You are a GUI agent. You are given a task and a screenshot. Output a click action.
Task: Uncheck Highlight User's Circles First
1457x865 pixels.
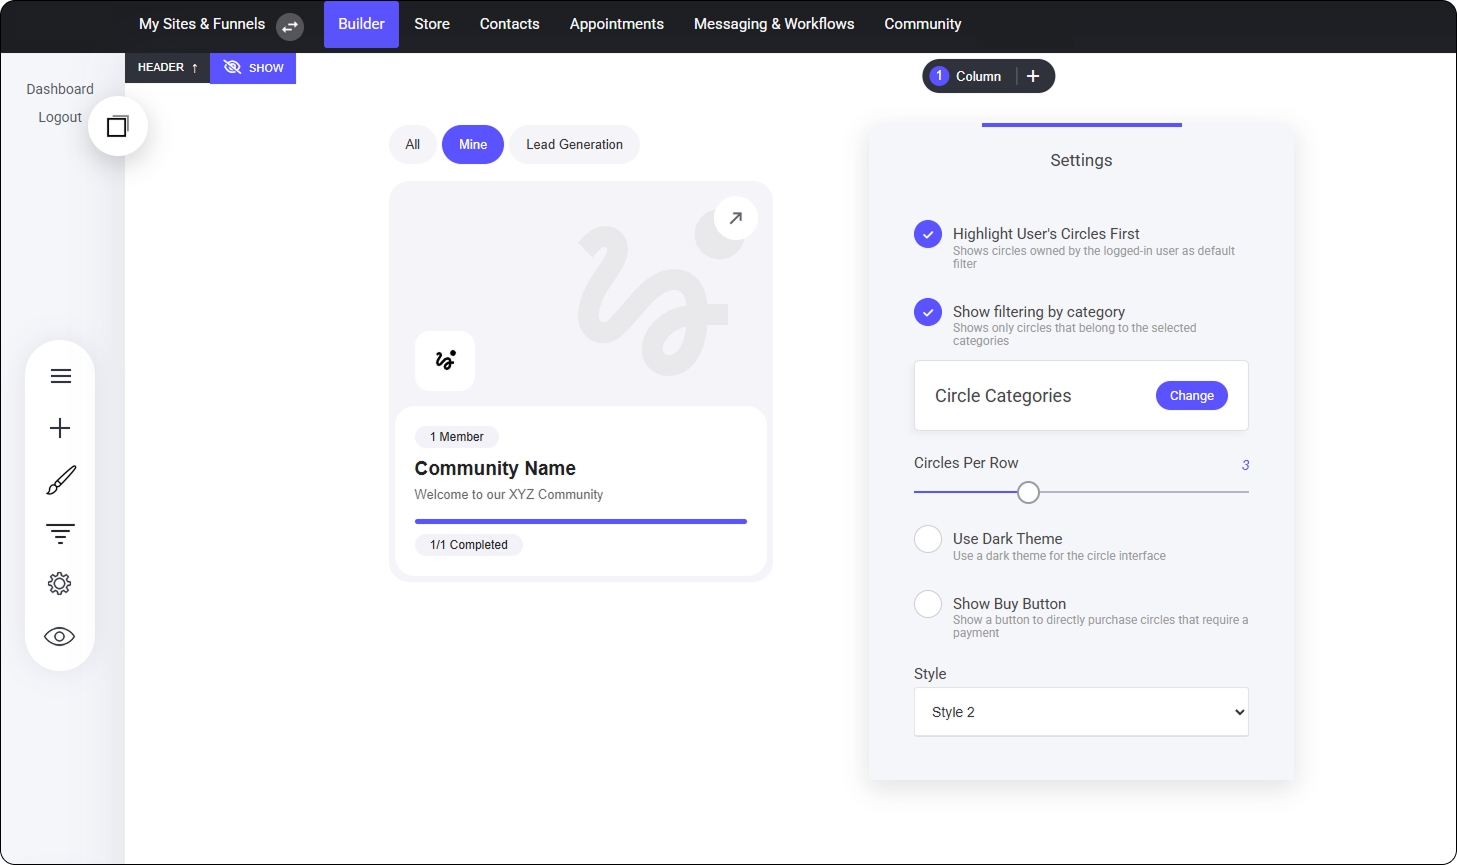[928, 234]
